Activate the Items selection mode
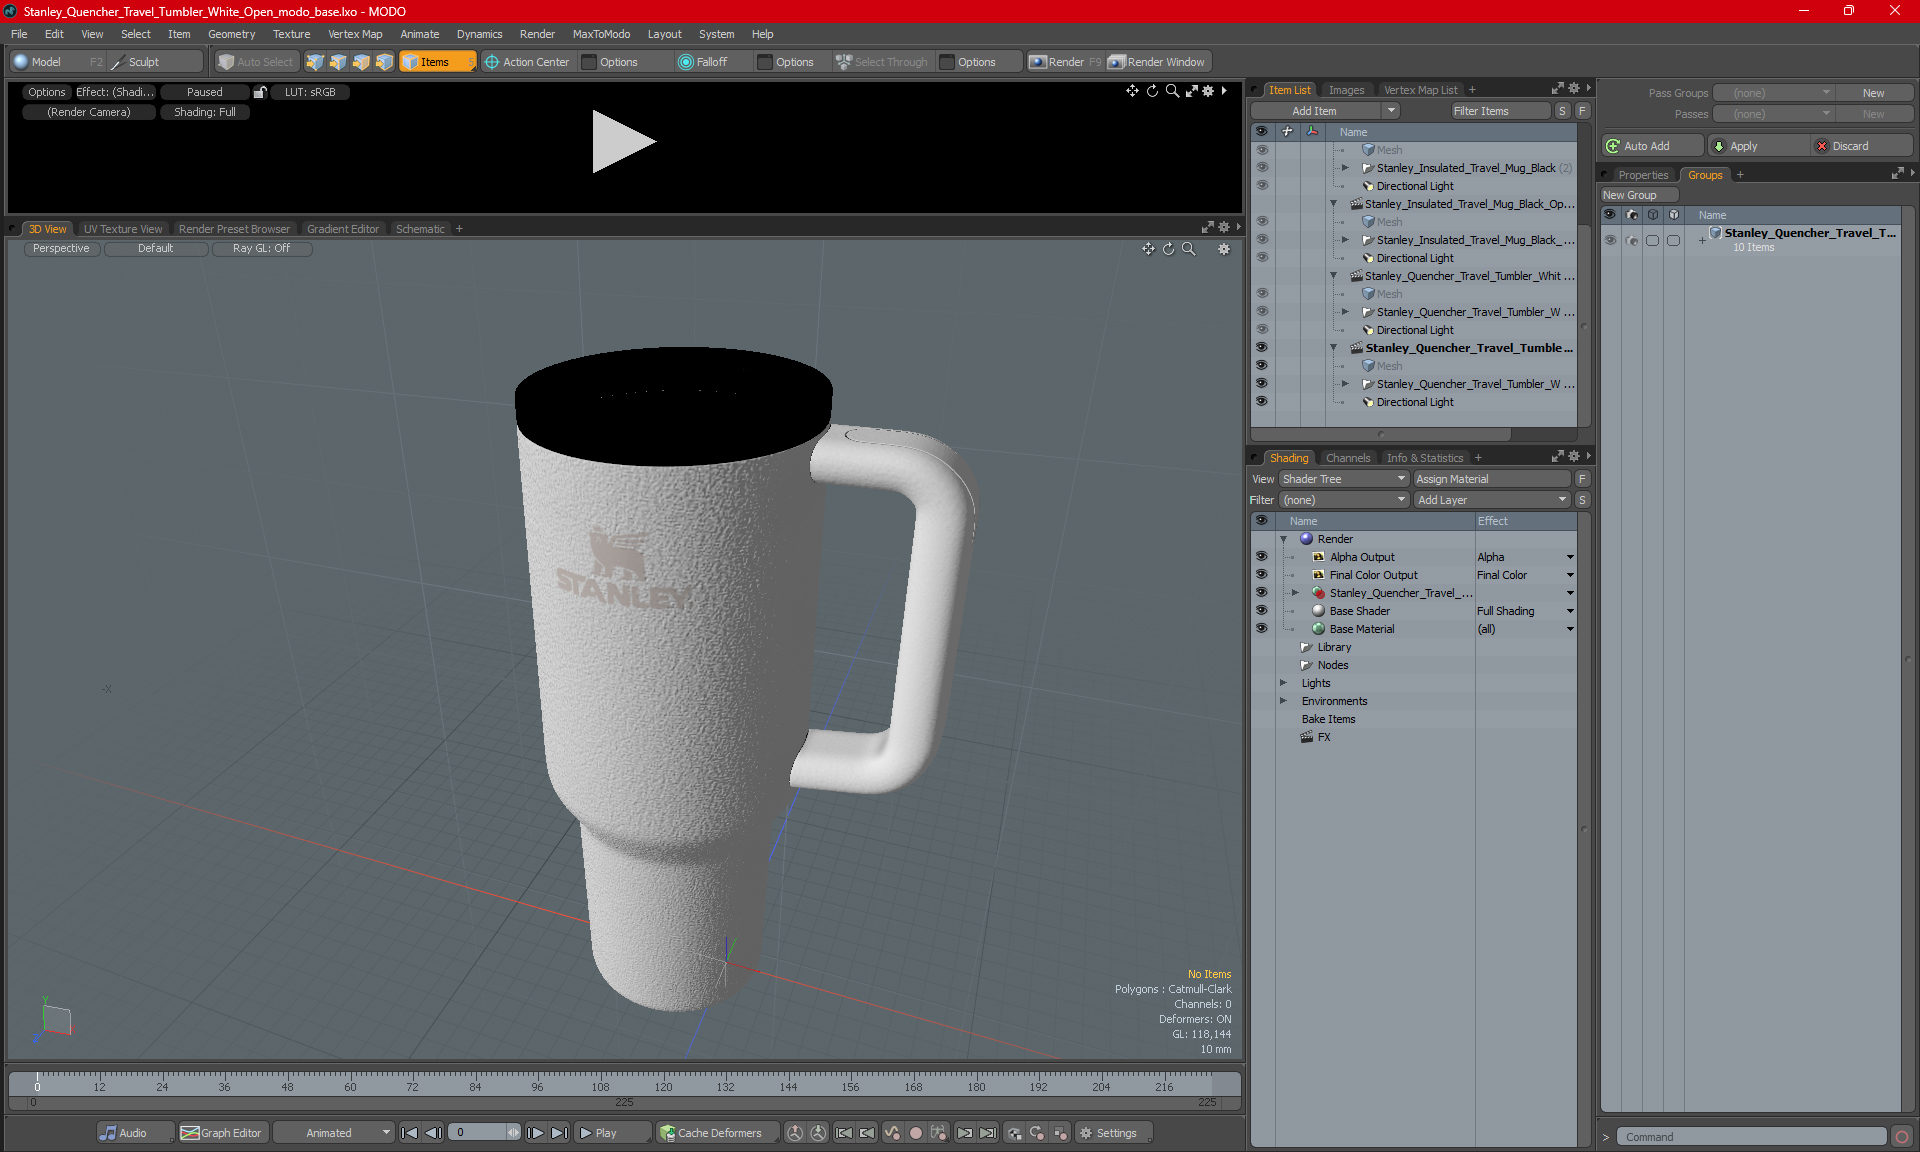This screenshot has width=1920, height=1152. [438, 62]
